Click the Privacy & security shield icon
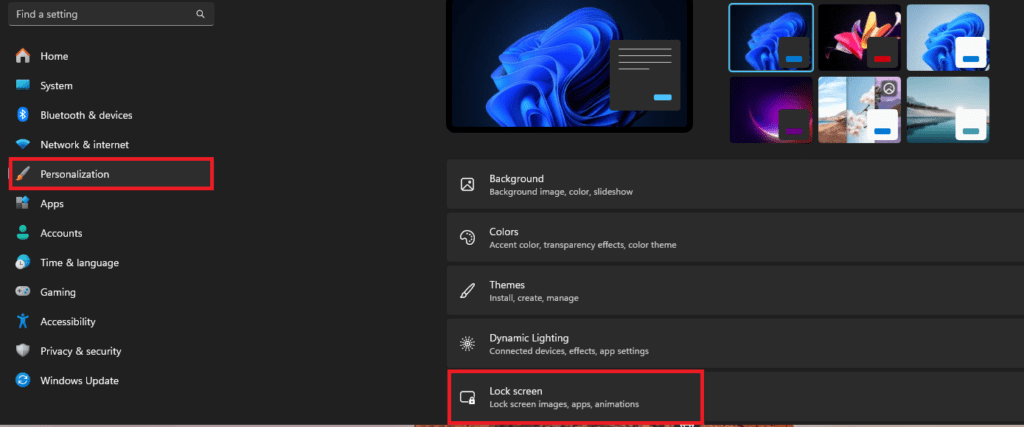 pos(23,351)
